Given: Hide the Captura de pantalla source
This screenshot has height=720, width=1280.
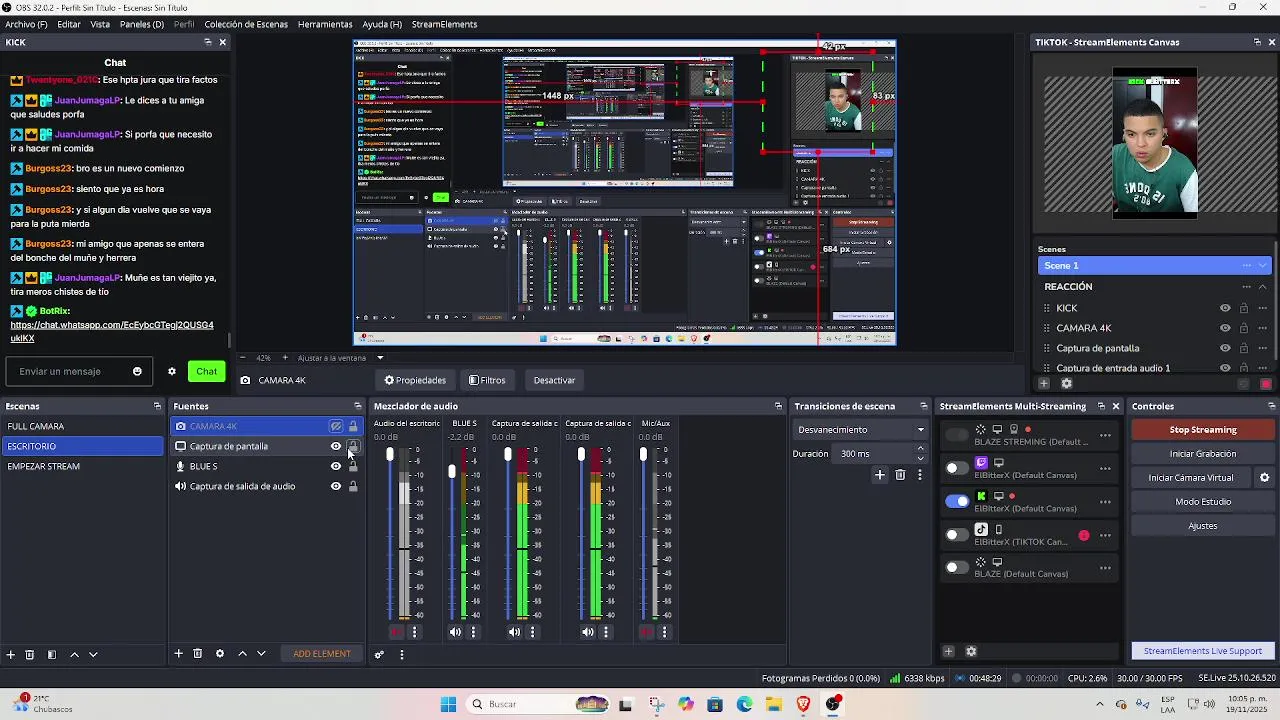Looking at the screenshot, I should pos(336,446).
